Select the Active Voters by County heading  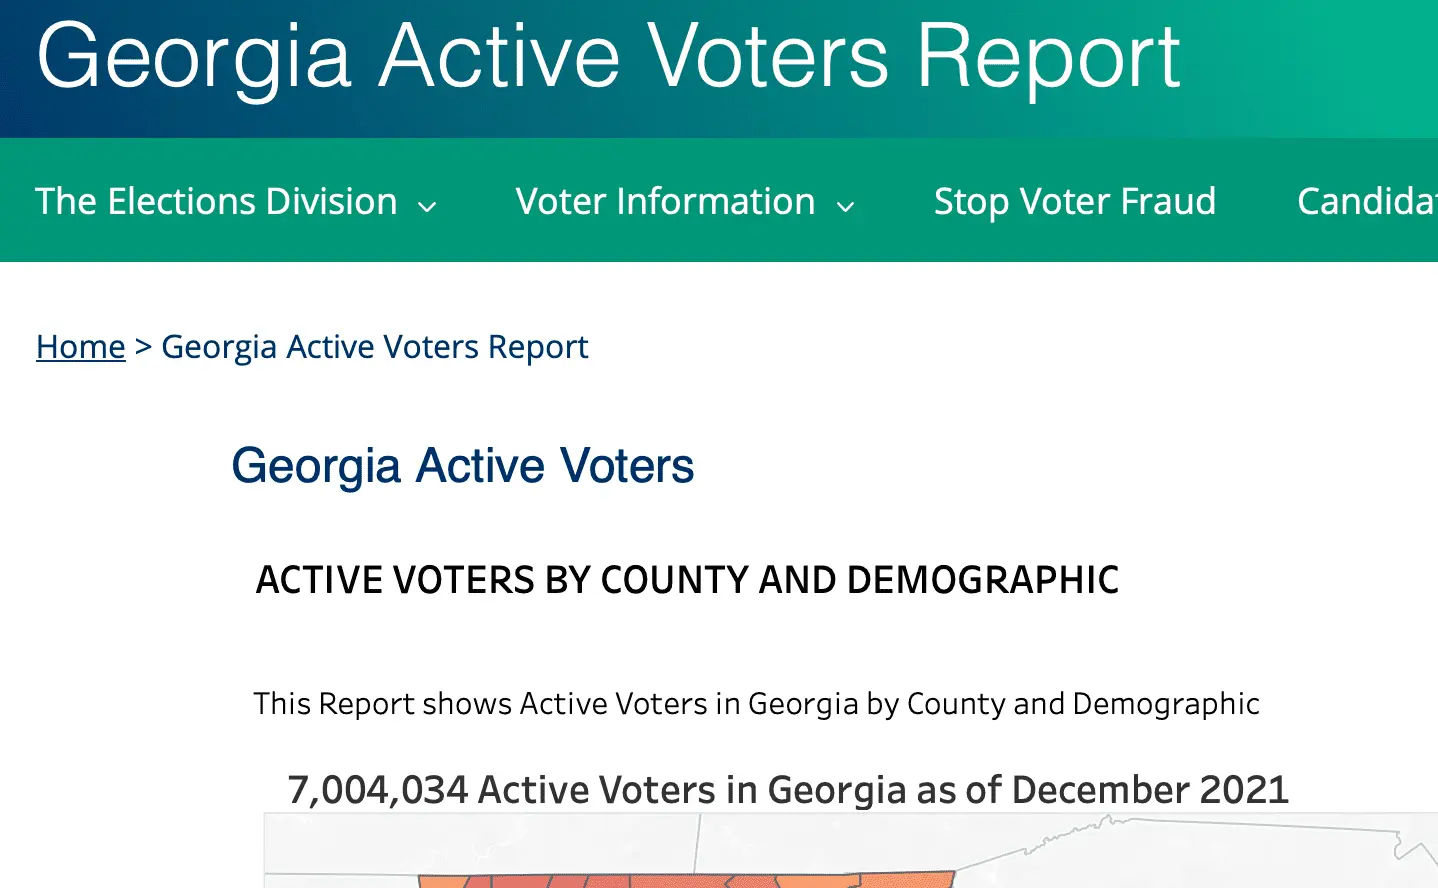click(x=687, y=580)
